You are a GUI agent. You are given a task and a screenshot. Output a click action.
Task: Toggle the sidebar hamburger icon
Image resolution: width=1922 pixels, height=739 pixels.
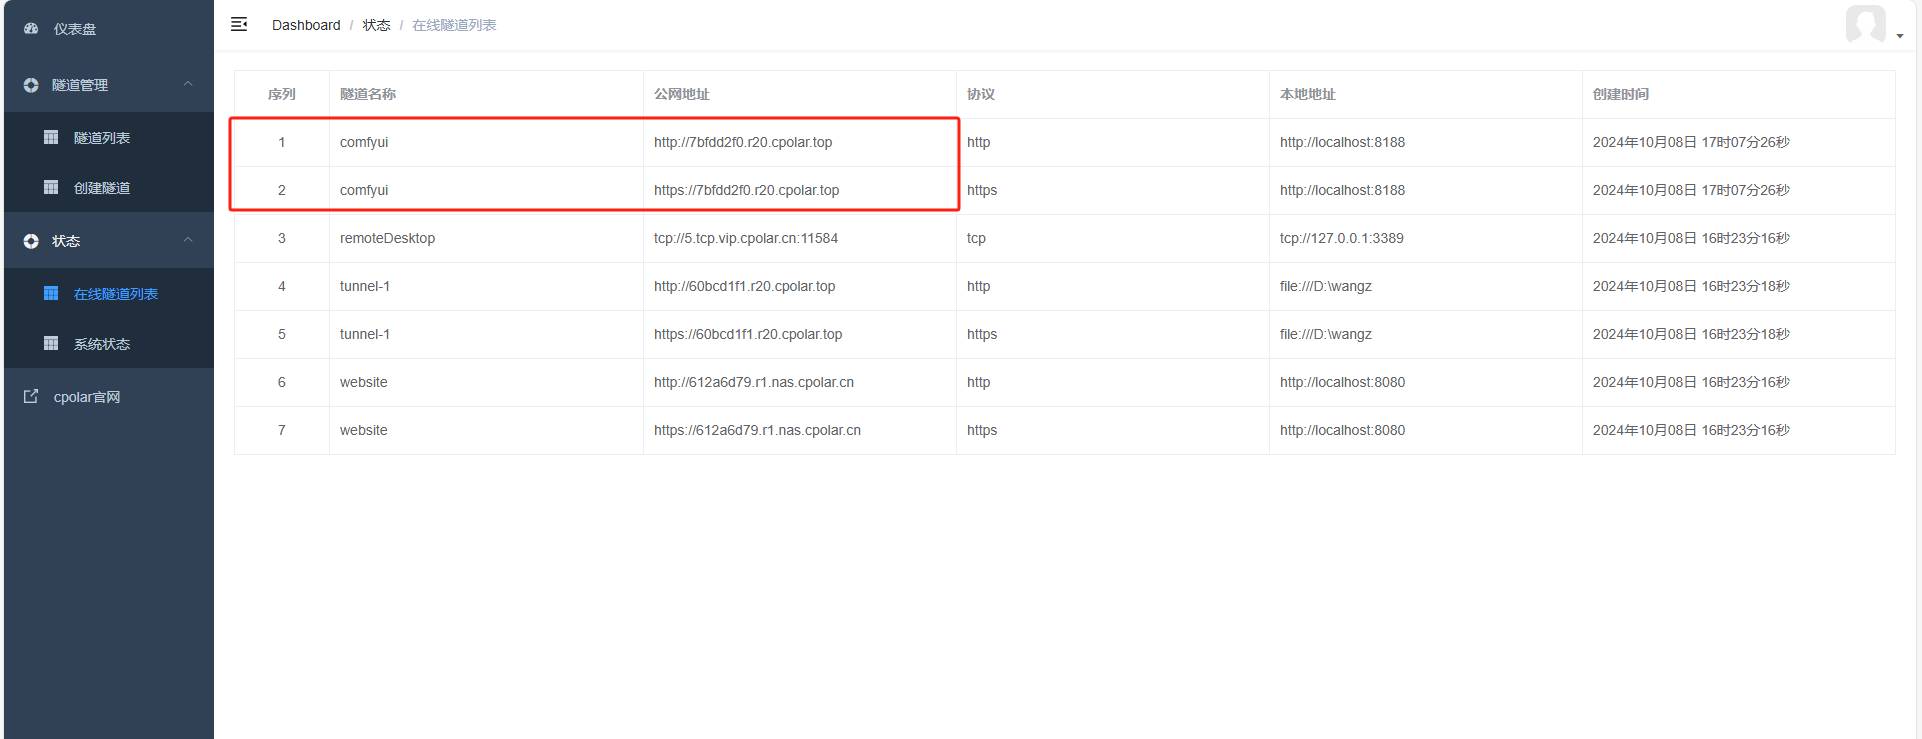(x=239, y=24)
